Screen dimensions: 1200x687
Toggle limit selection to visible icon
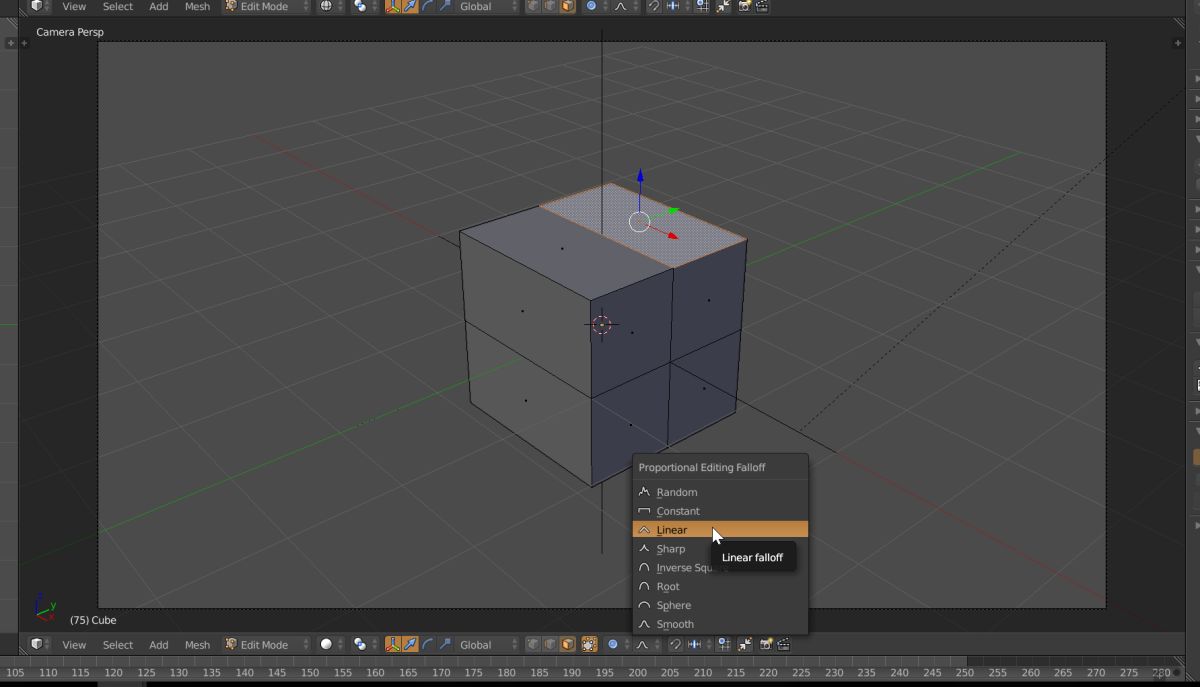(x=589, y=645)
